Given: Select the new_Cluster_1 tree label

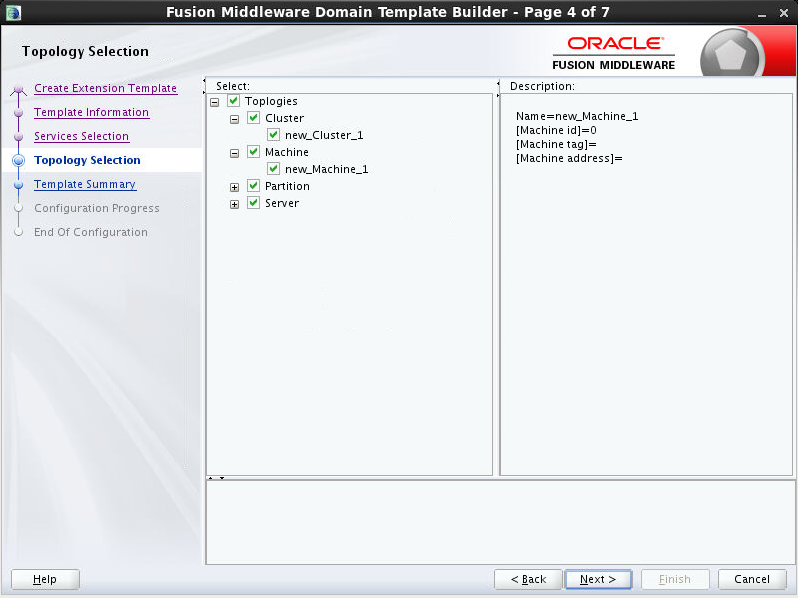Looking at the screenshot, I should 324,135.
